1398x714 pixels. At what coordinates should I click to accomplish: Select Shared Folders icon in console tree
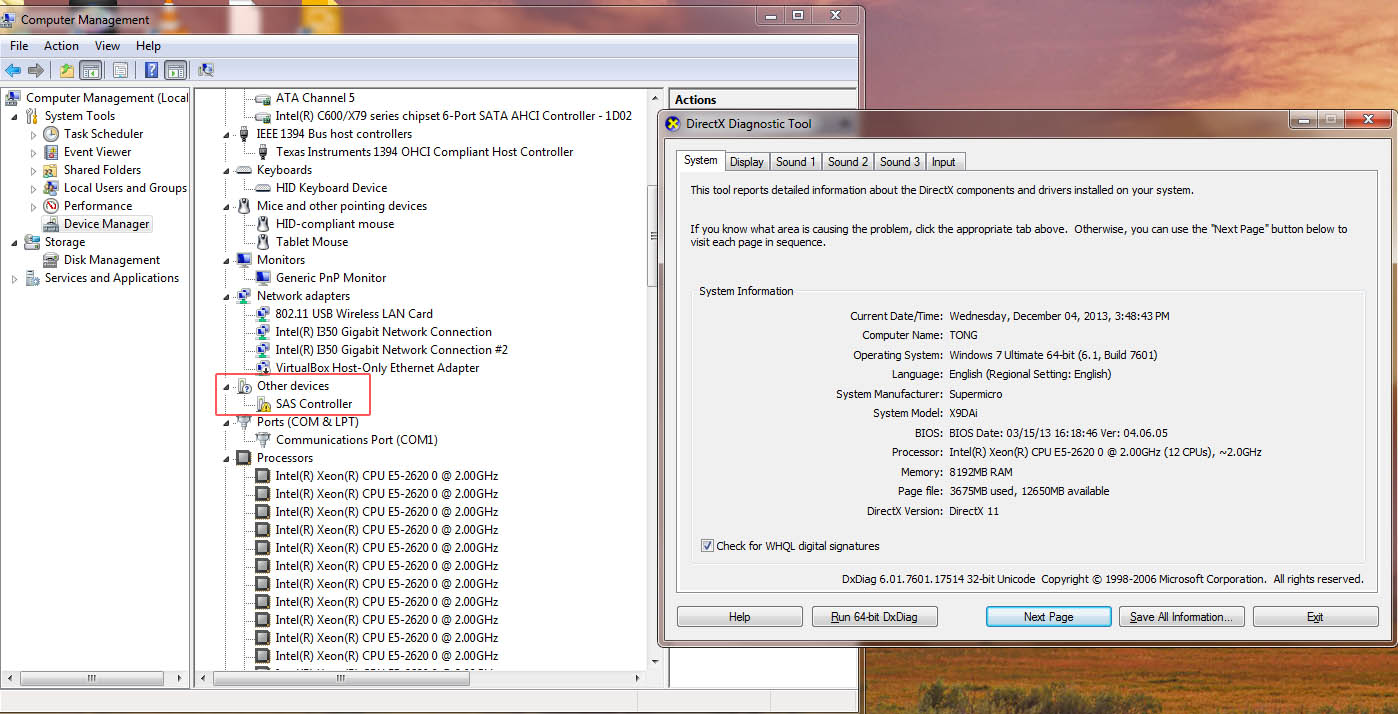(x=51, y=170)
